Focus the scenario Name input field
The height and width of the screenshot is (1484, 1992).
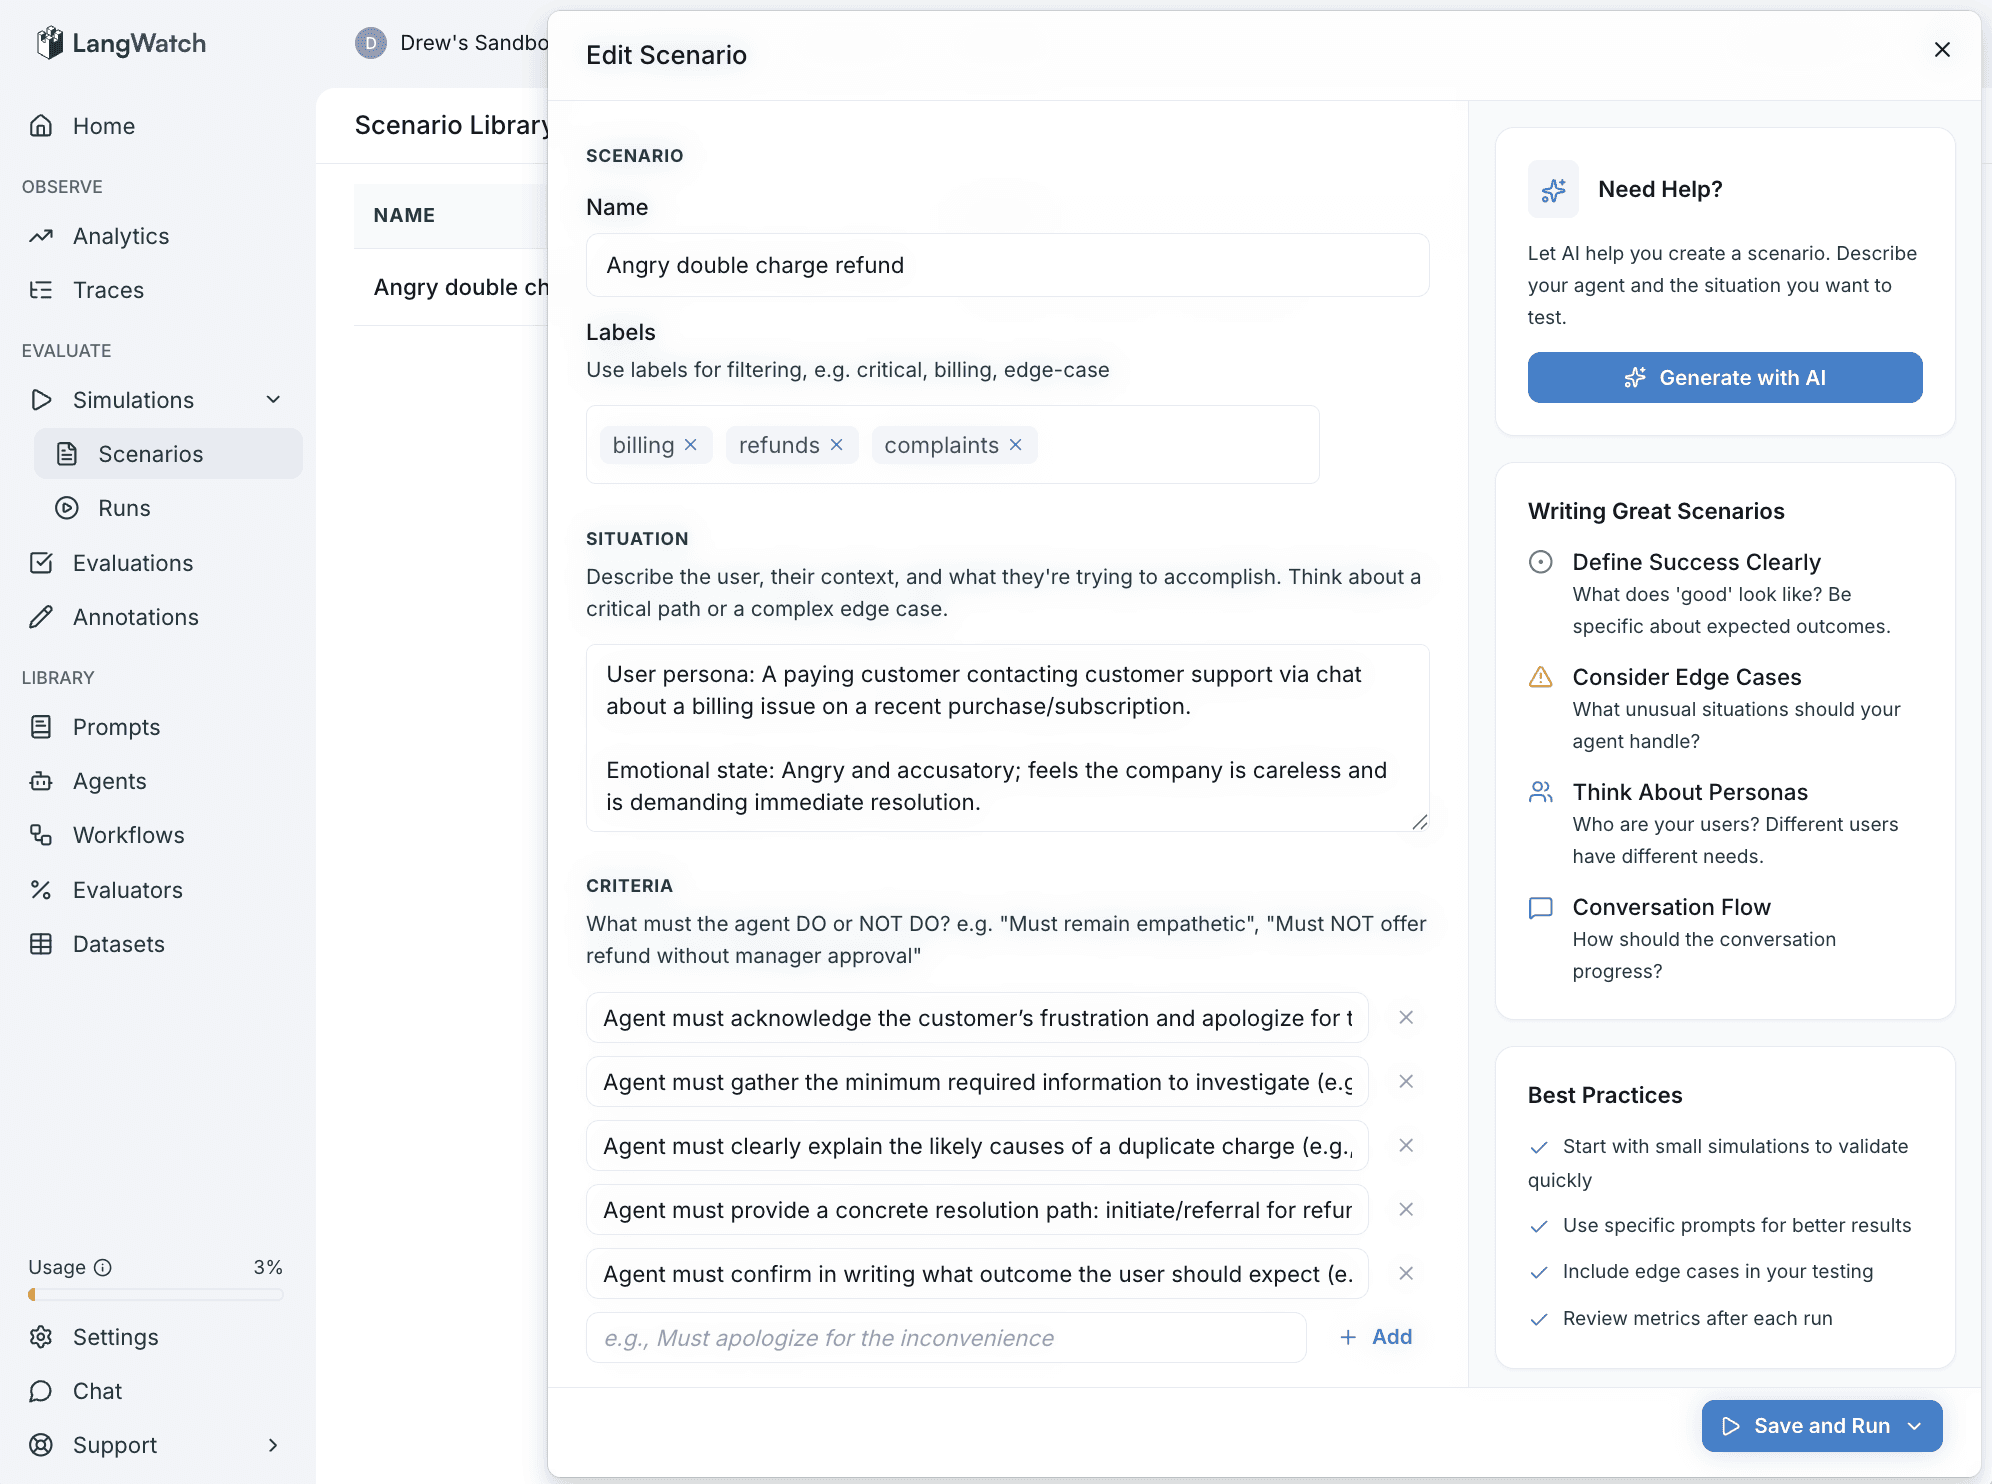tap(1007, 265)
